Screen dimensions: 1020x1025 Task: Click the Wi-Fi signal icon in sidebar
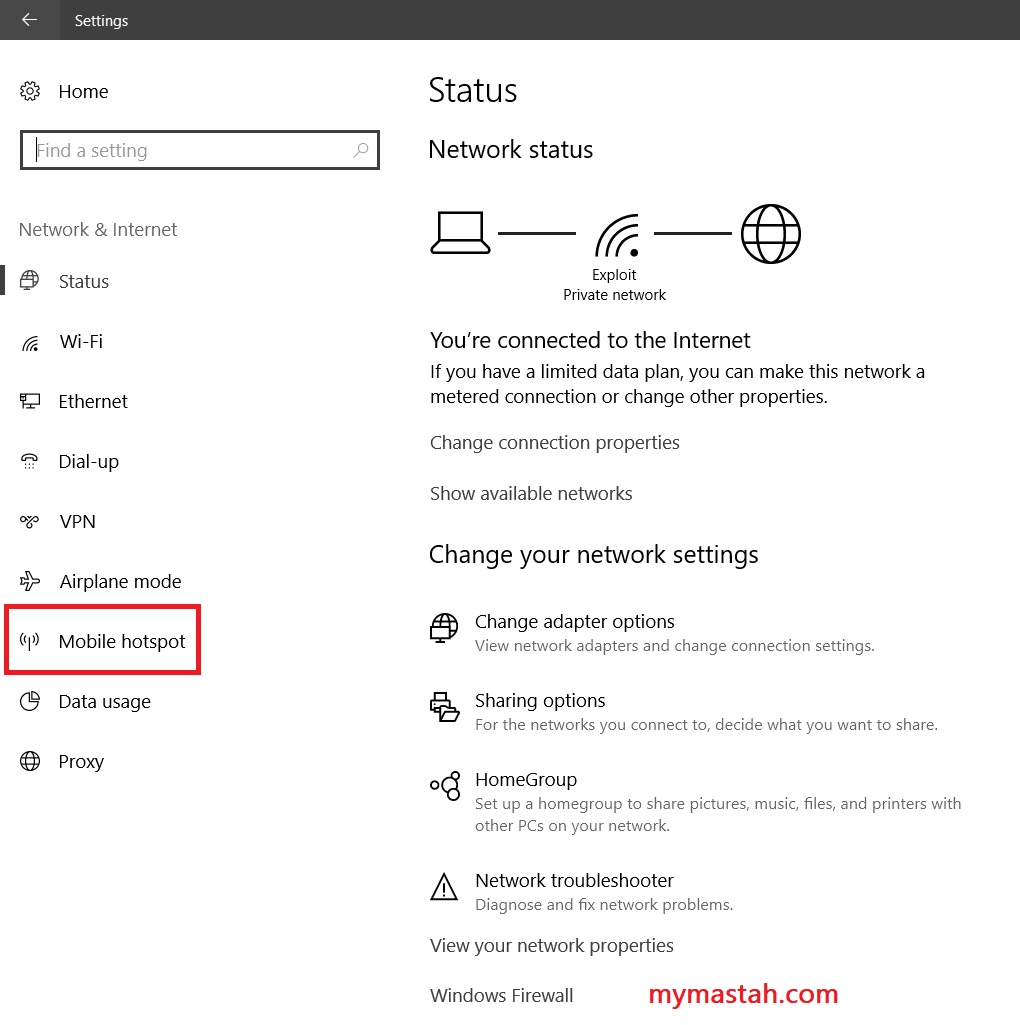tap(30, 342)
